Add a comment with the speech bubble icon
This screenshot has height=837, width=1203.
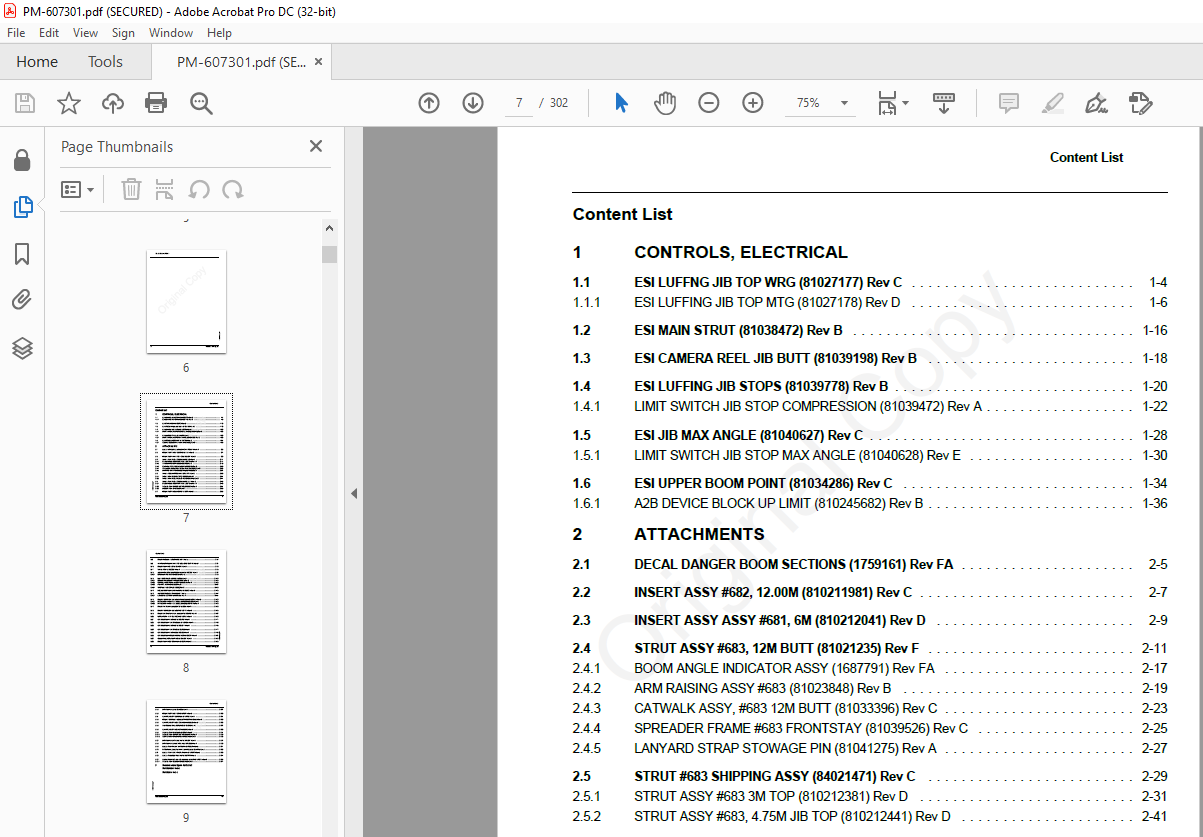pyautogui.click(x=1009, y=103)
